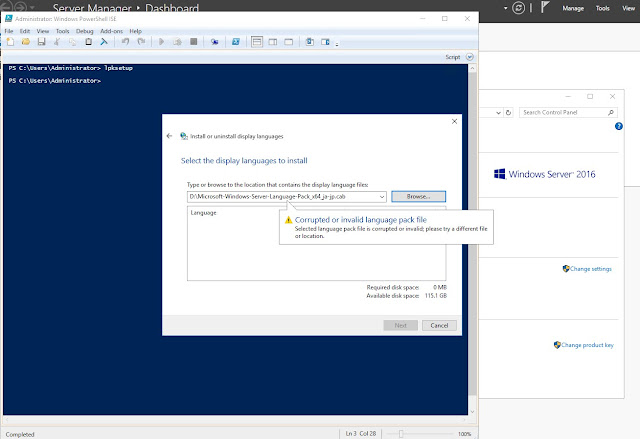Click the PowerShell console scrollbar
640x439 pixels.
pyautogui.click(x=472, y=235)
